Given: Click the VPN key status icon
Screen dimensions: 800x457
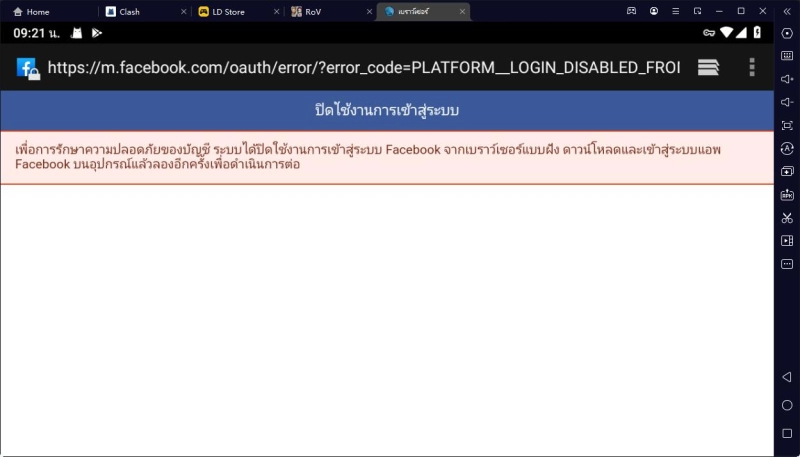Looking at the screenshot, I should pos(709,33).
